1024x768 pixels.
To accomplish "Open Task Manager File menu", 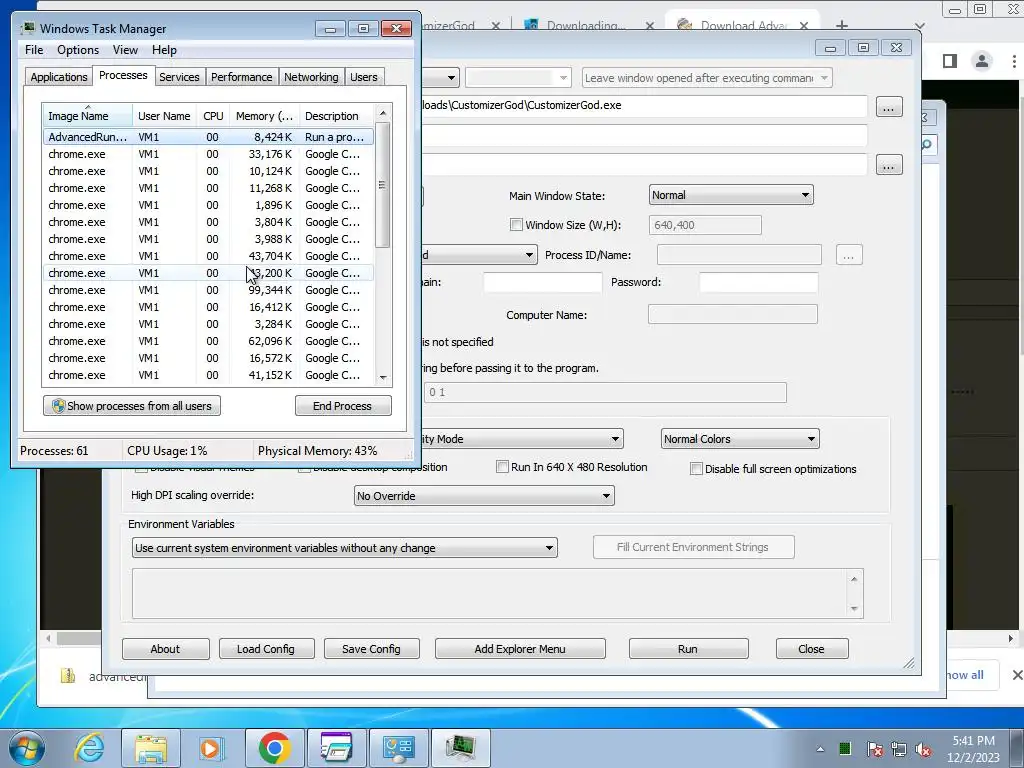I will point(34,50).
